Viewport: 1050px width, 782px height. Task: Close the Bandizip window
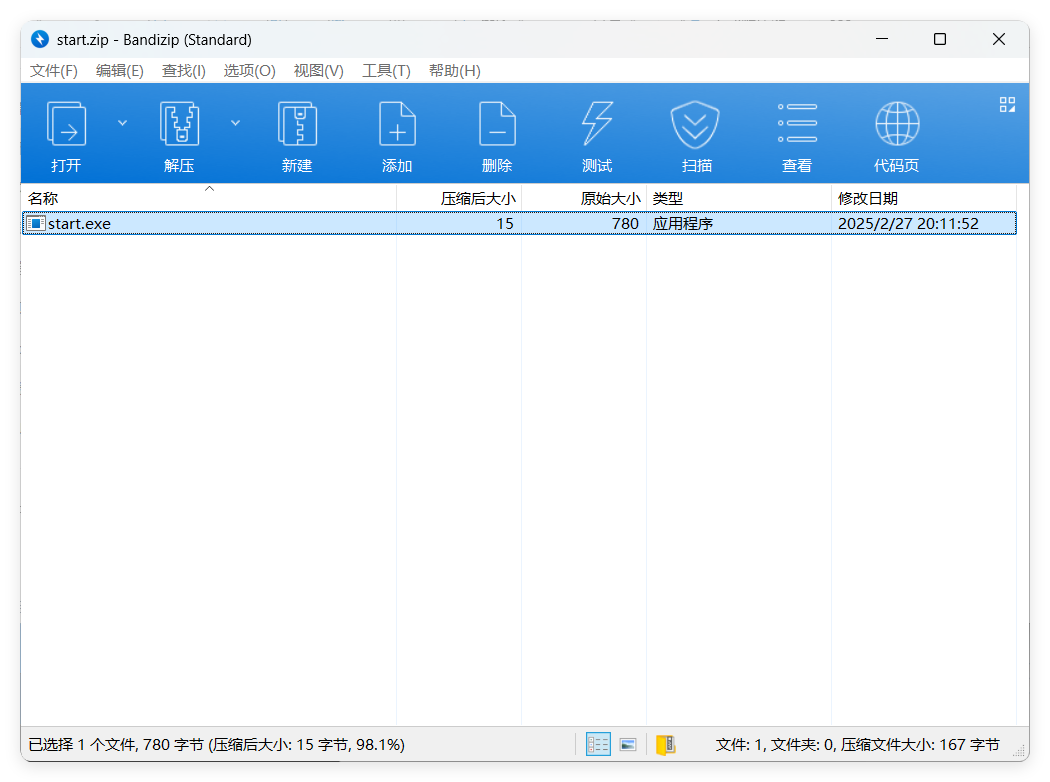[998, 40]
